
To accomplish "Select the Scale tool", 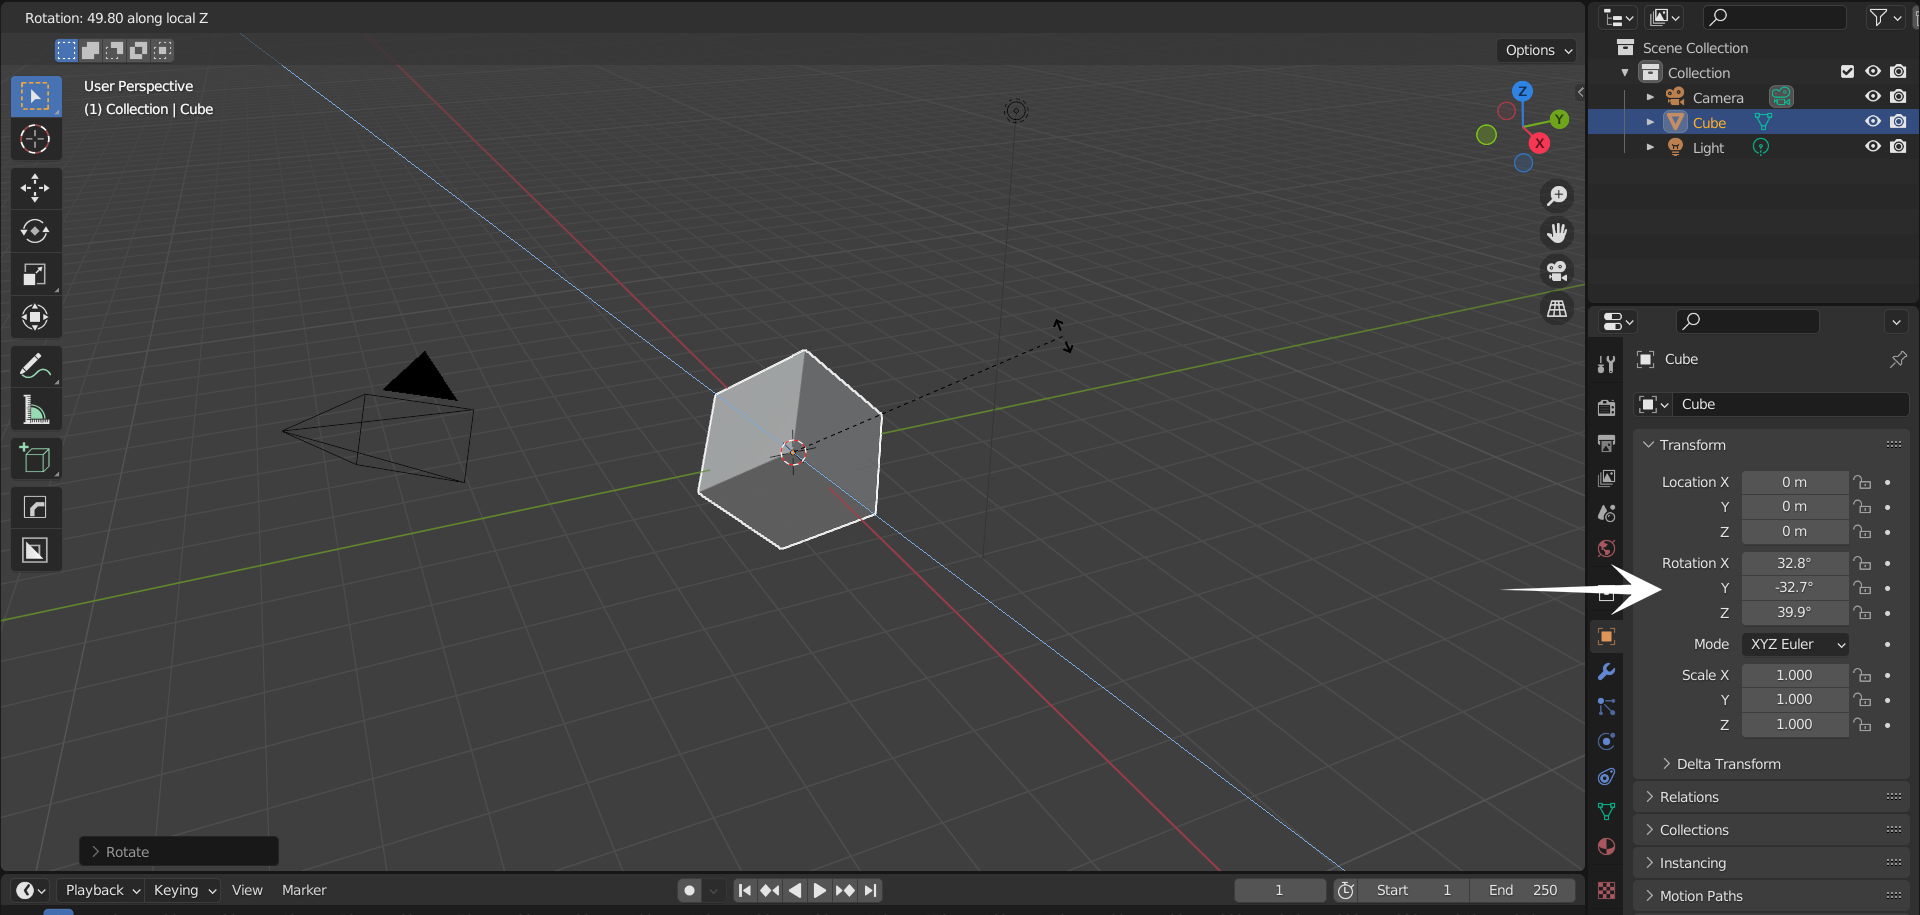I will (x=36, y=274).
